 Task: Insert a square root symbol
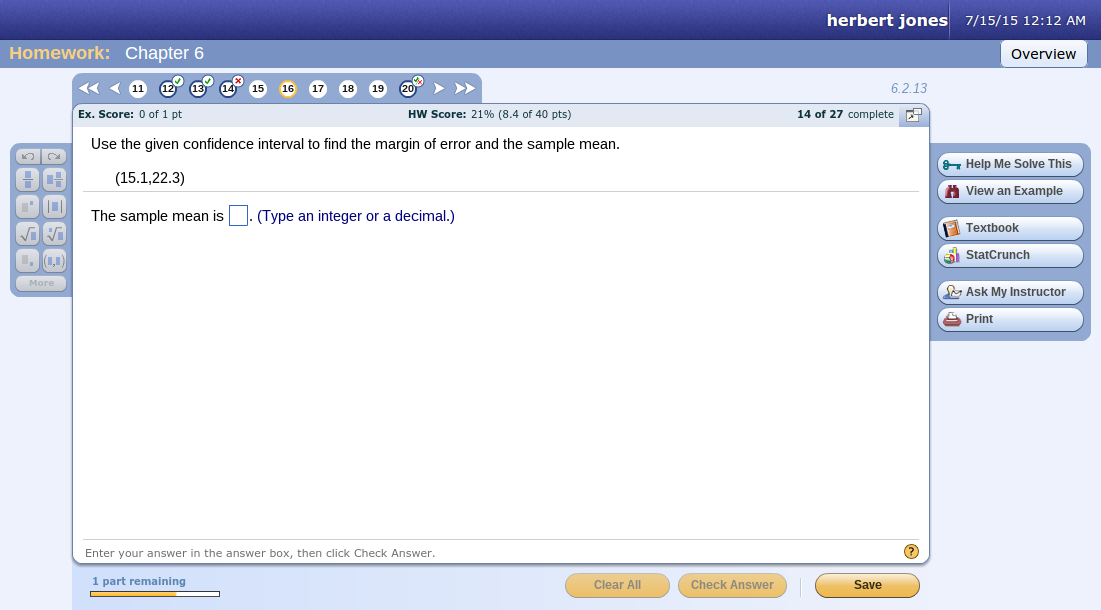click(x=27, y=232)
